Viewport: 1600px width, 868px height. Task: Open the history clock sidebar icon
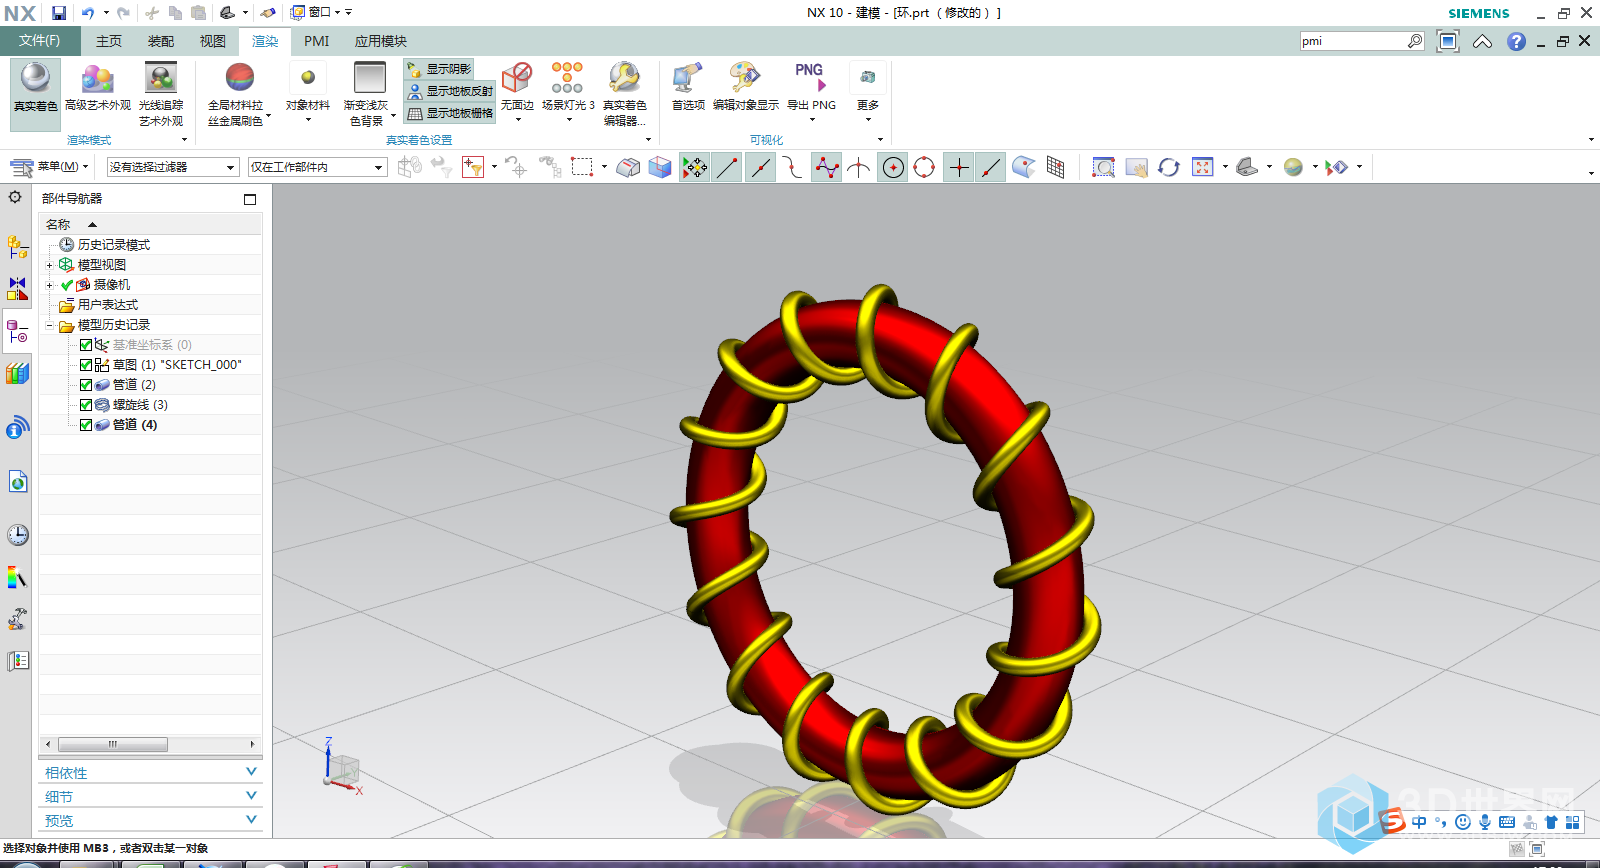click(17, 535)
